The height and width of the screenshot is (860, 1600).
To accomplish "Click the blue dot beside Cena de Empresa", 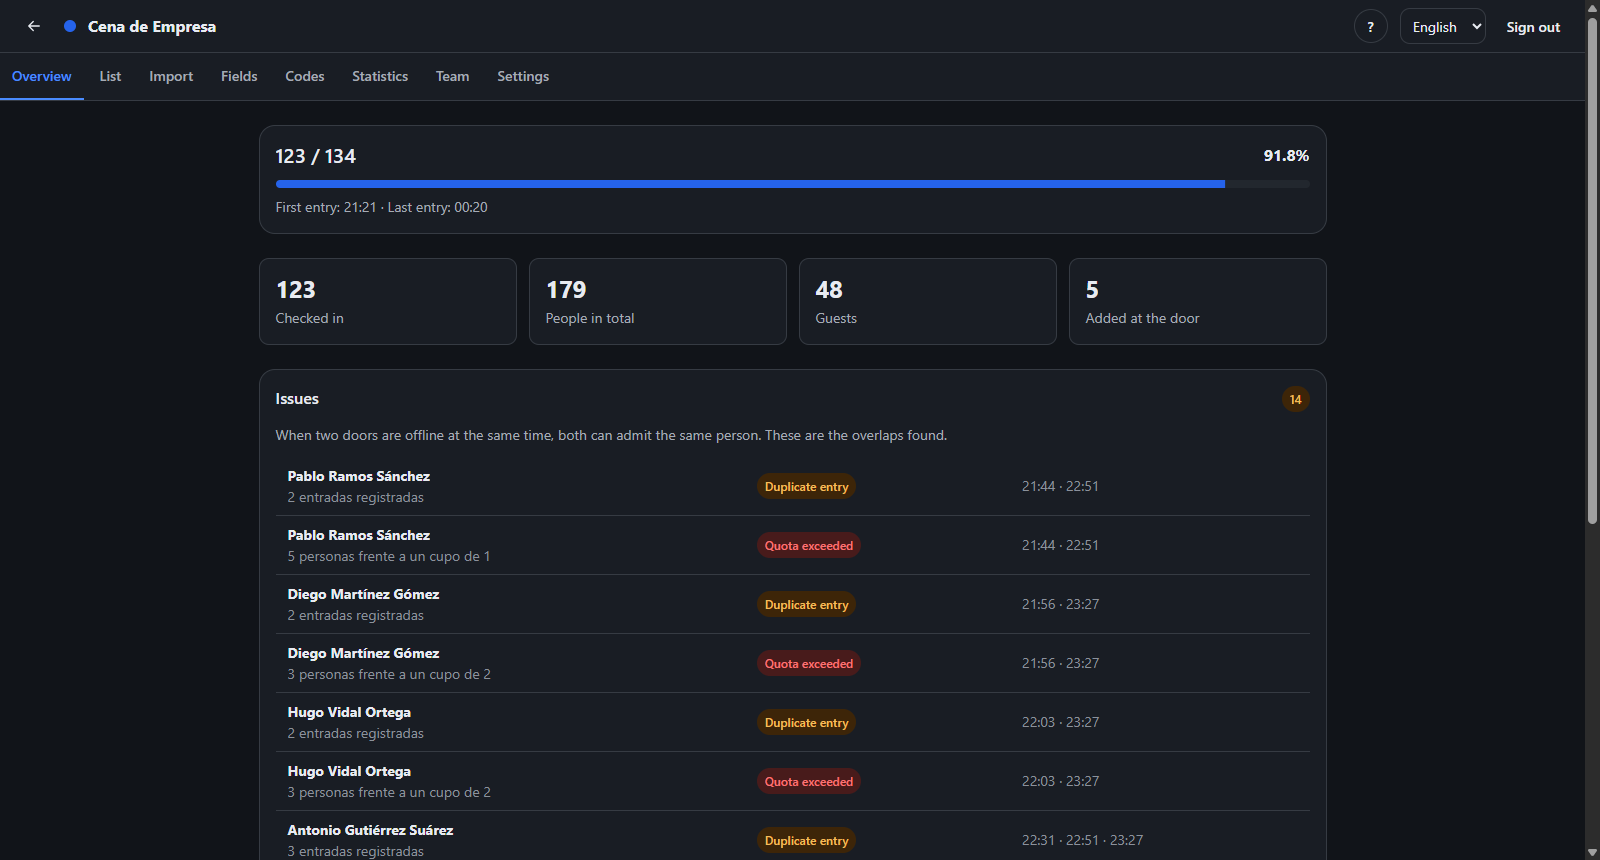I will [70, 26].
